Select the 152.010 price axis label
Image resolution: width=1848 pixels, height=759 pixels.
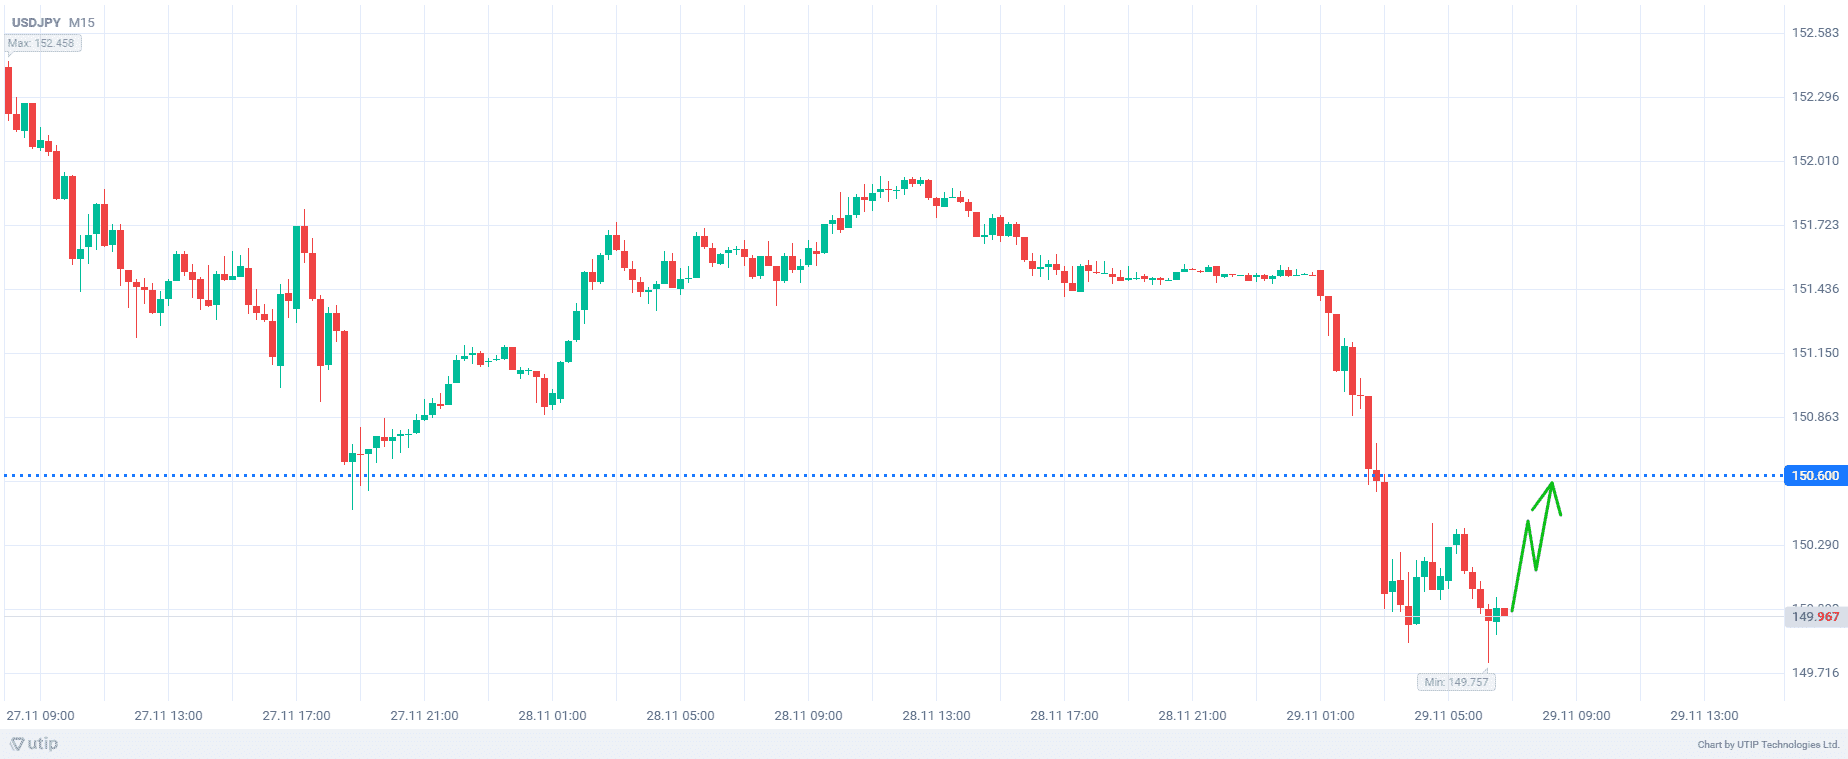pyautogui.click(x=1815, y=161)
